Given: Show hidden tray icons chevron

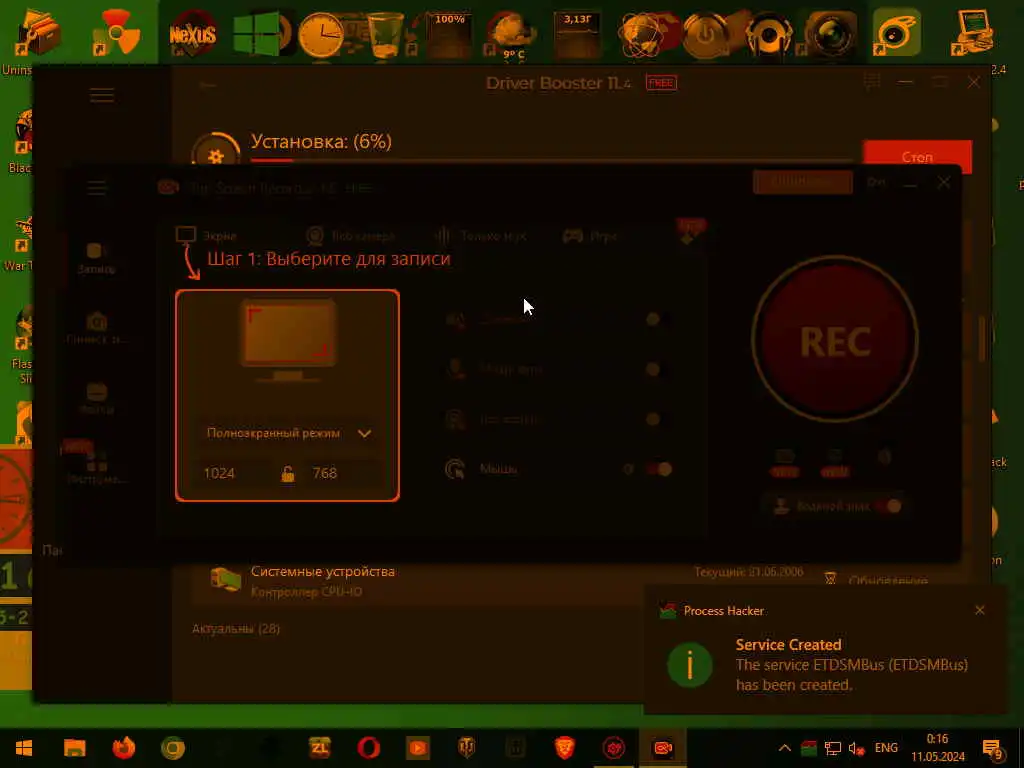Looking at the screenshot, I should point(785,748).
